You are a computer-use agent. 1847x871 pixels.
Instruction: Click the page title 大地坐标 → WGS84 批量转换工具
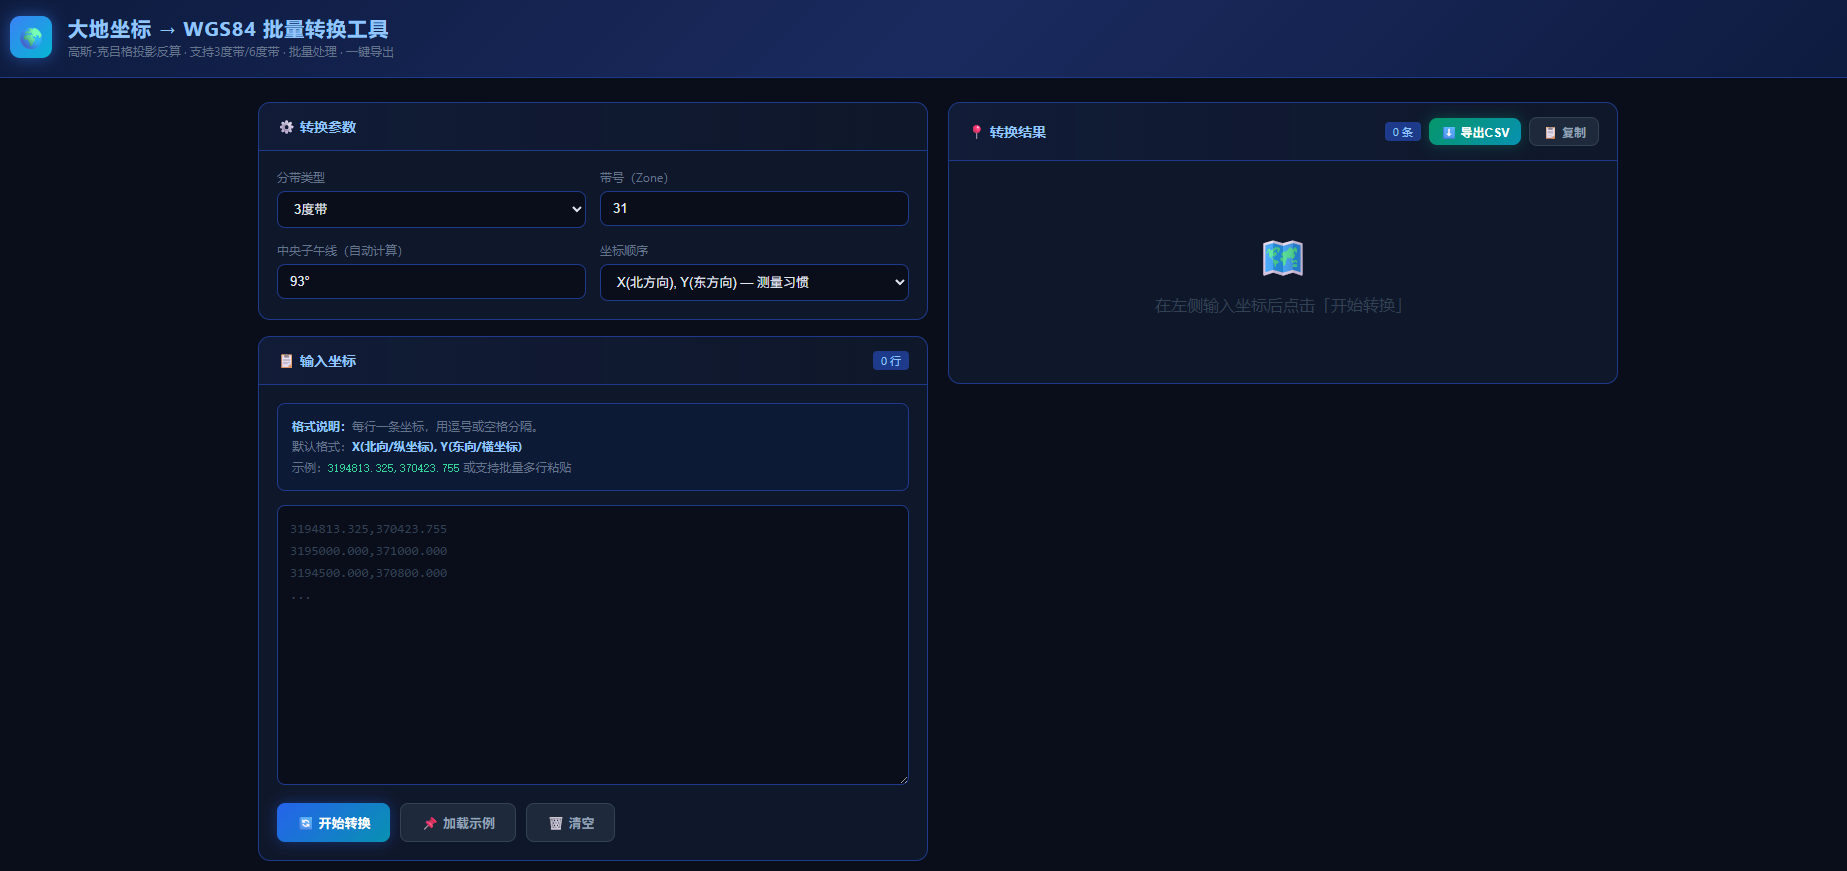tap(228, 29)
